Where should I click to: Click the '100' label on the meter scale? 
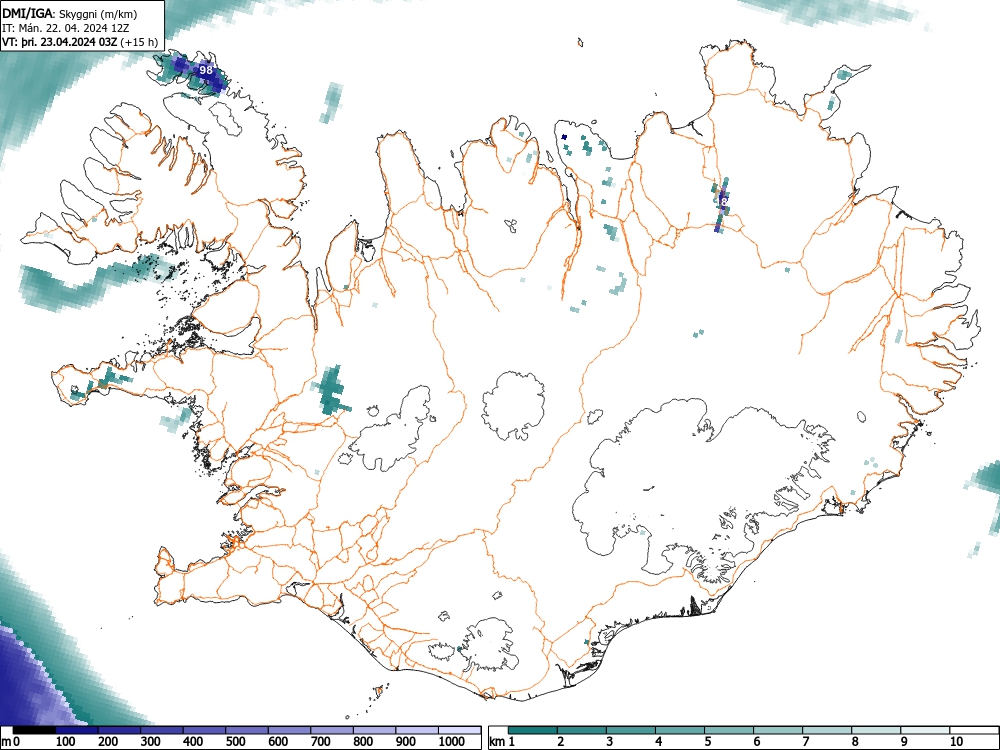[66, 742]
